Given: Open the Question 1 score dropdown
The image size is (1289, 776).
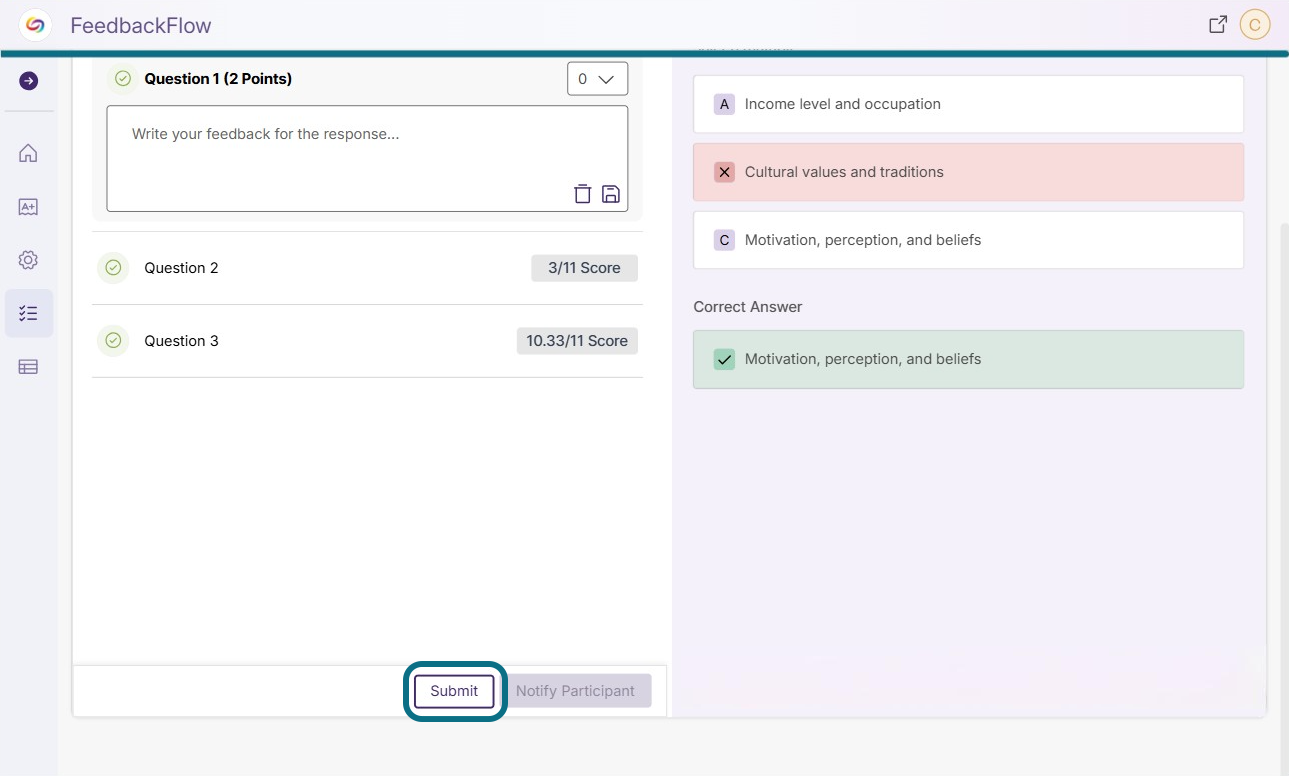Looking at the screenshot, I should (x=597, y=79).
